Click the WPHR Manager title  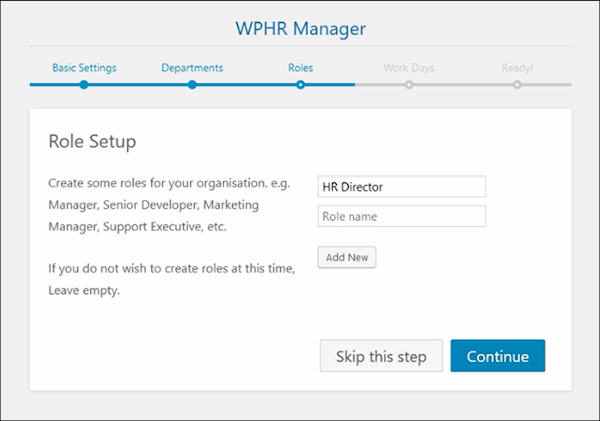pos(300,26)
